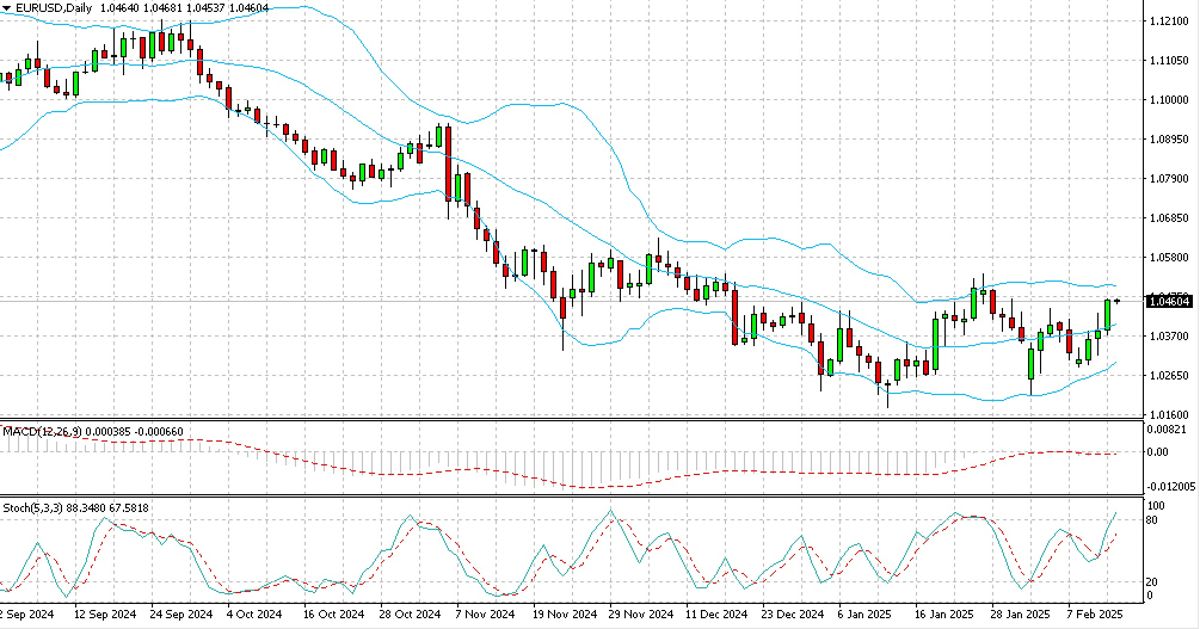This screenshot has height=629, width=1200.
Task: Click the small last candle at the price line
Action: point(1118,301)
